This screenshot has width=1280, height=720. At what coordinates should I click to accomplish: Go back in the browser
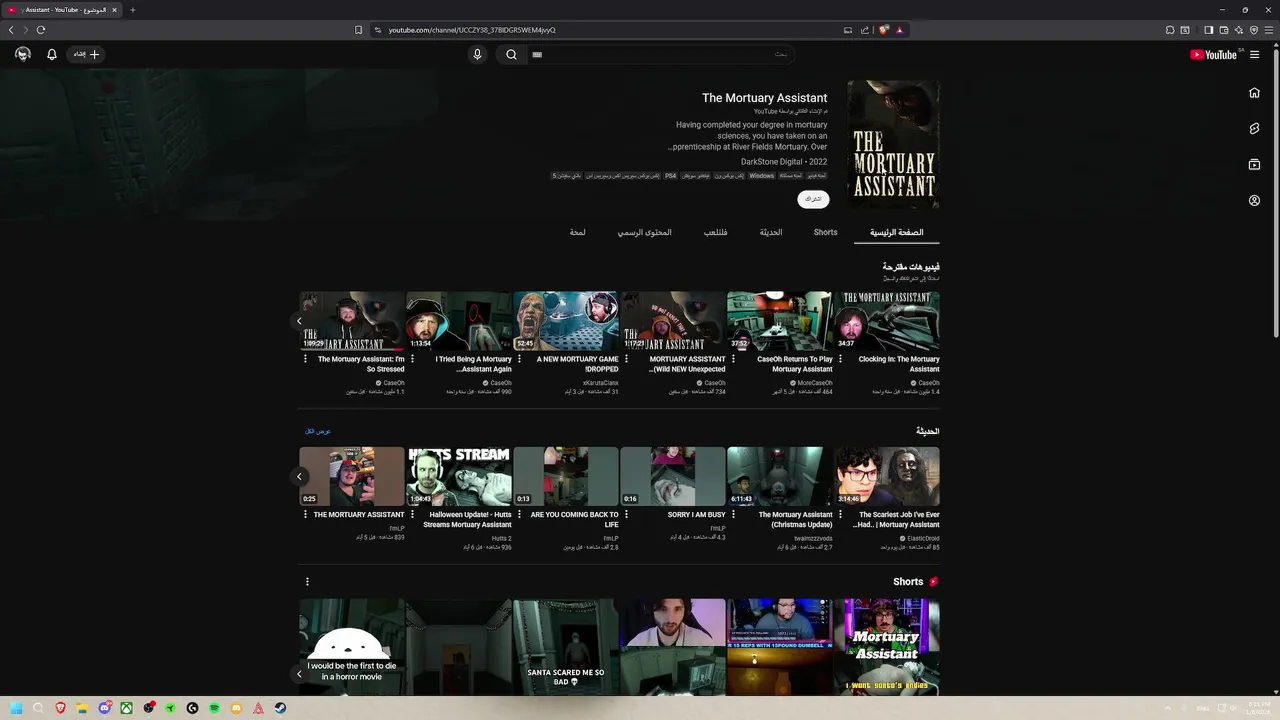(x=11, y=30)
